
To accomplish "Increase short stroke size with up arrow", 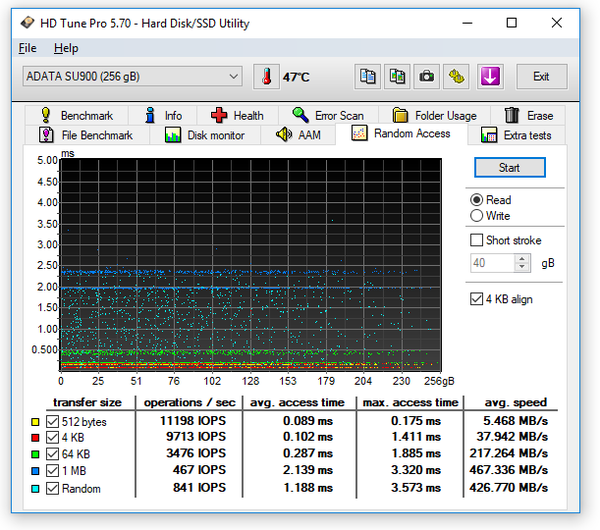I will 522,259.
